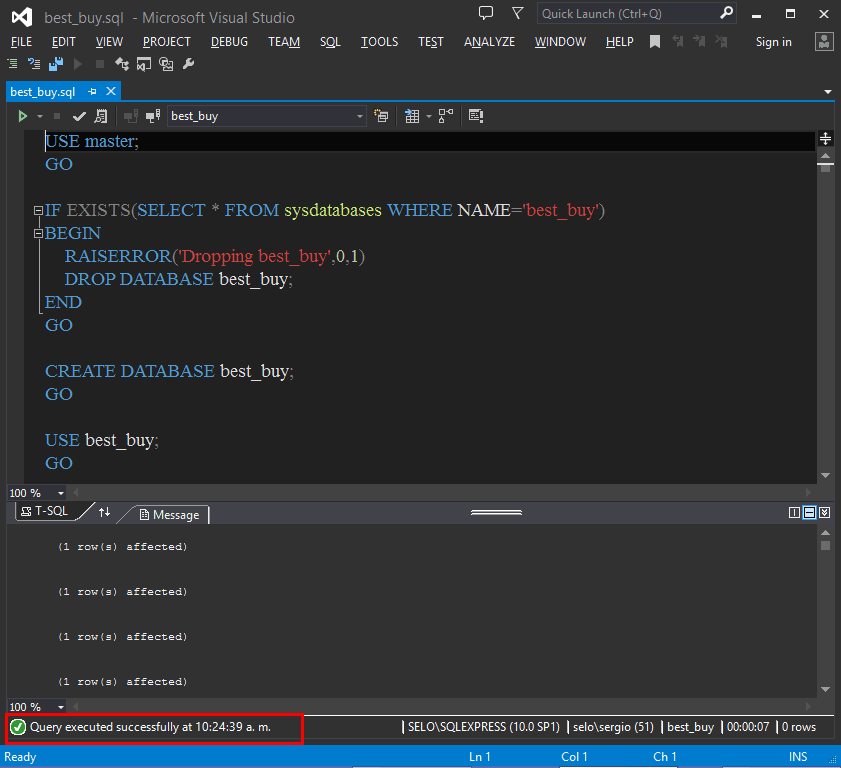The height and width of the screenshot is (768, 841).
Task: Open the SQL menu
Action: [x=330, y=42]
